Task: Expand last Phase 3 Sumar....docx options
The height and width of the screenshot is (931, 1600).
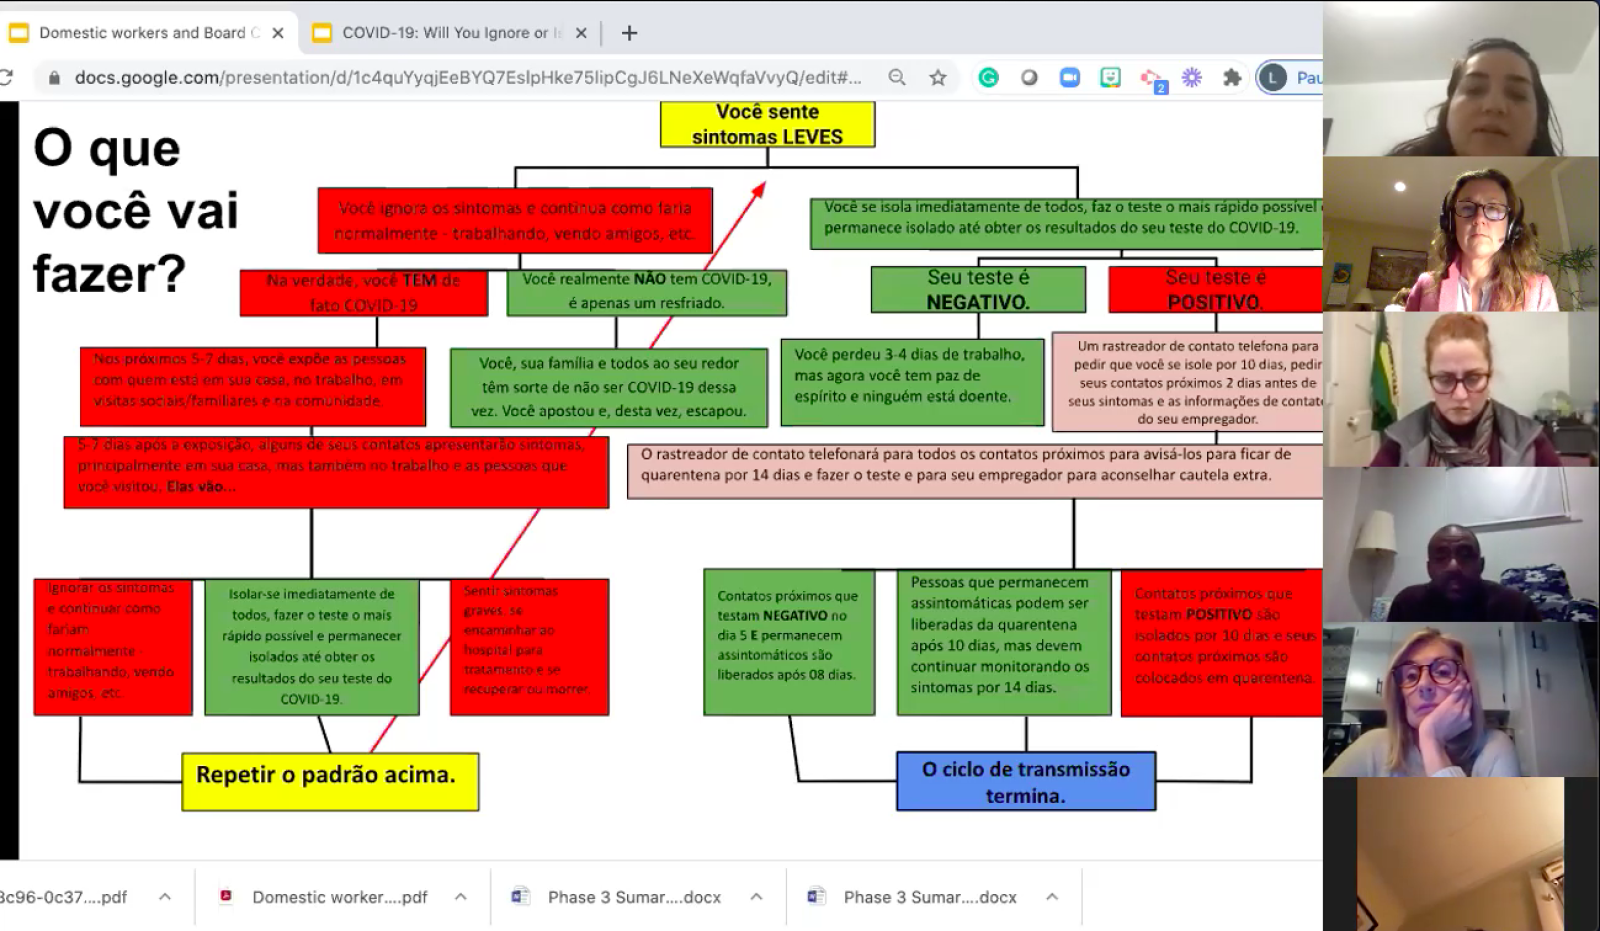Action: (x=1052, y=897)
